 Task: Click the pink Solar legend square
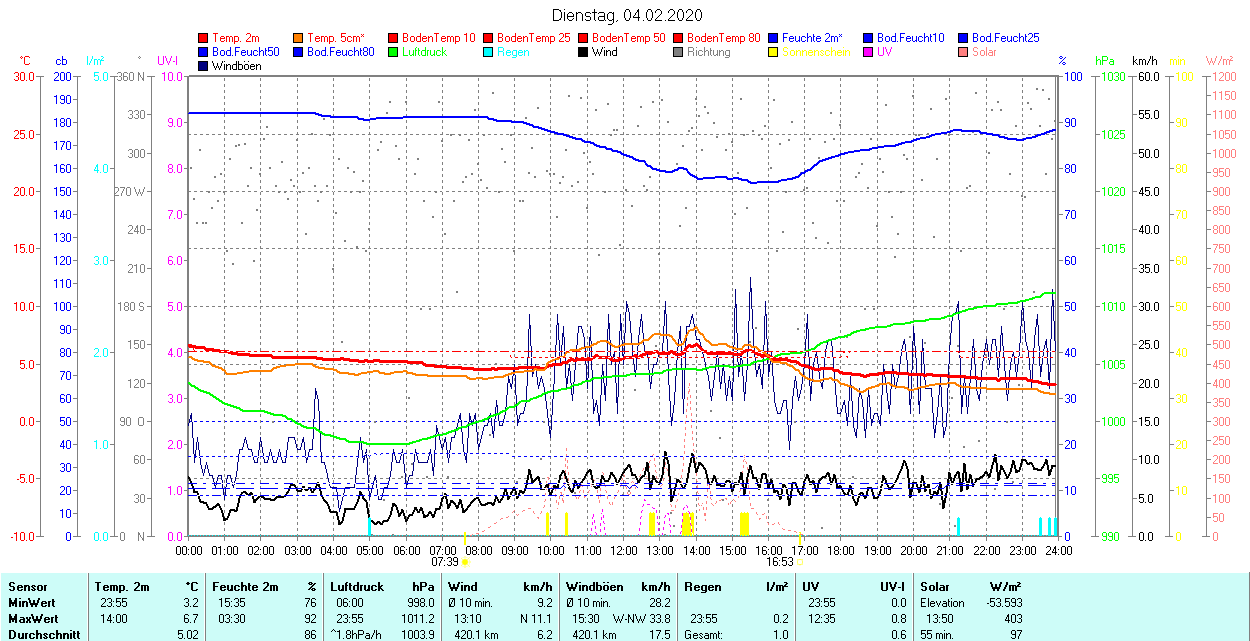(x=964, y=52)
